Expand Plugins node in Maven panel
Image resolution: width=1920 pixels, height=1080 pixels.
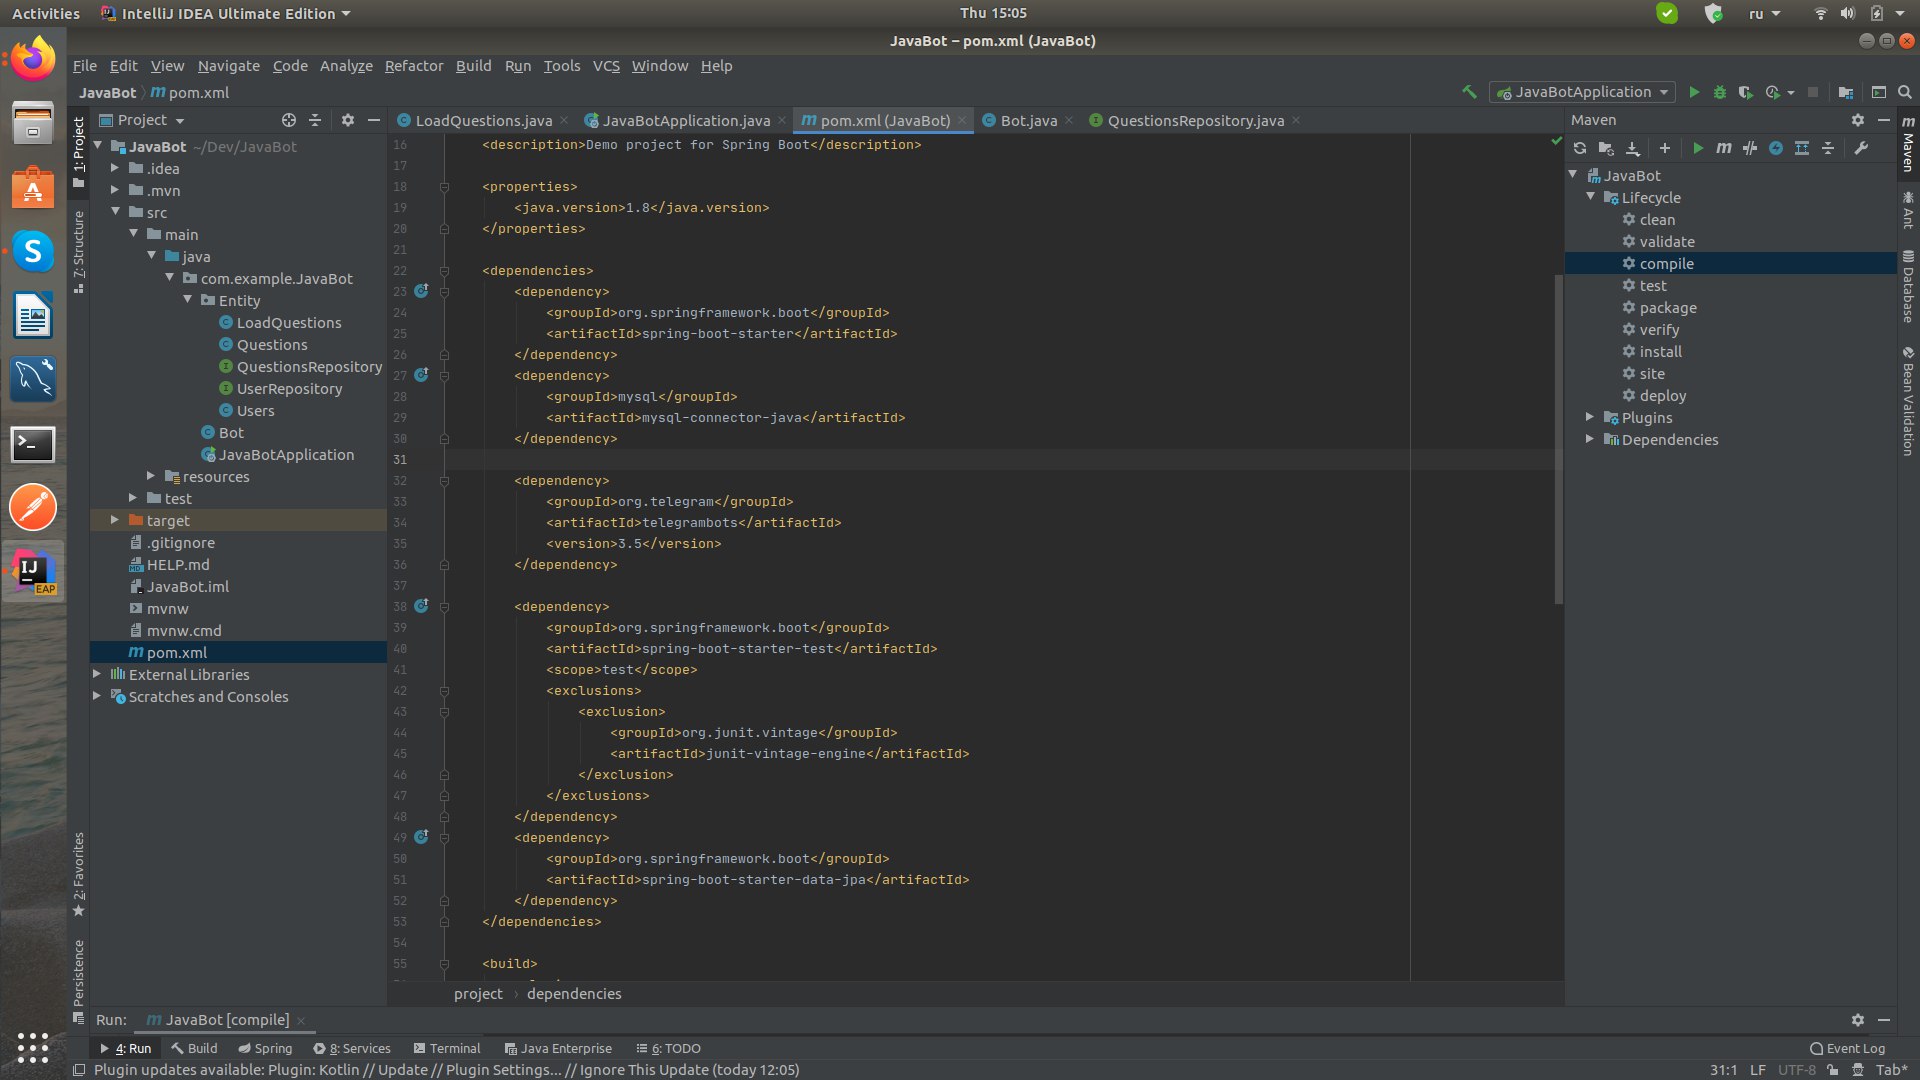click(x=1590, y=417)
